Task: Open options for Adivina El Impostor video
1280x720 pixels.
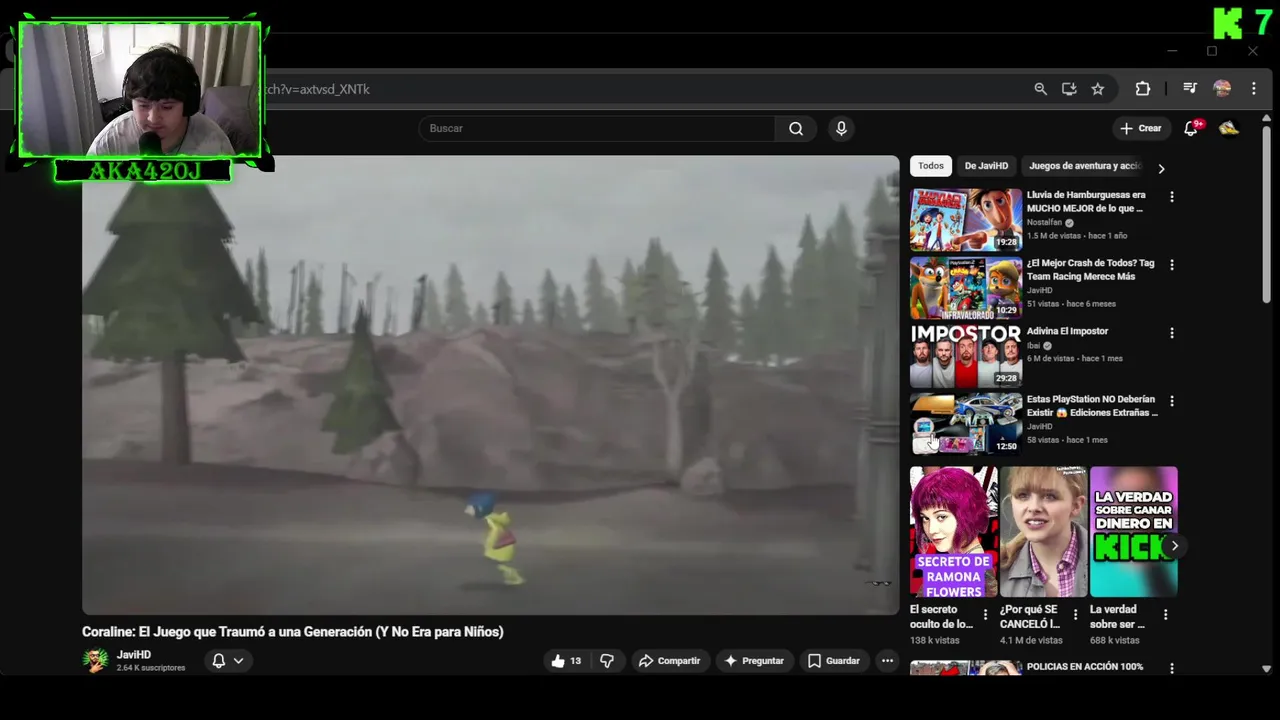Action: point(1172,333)
